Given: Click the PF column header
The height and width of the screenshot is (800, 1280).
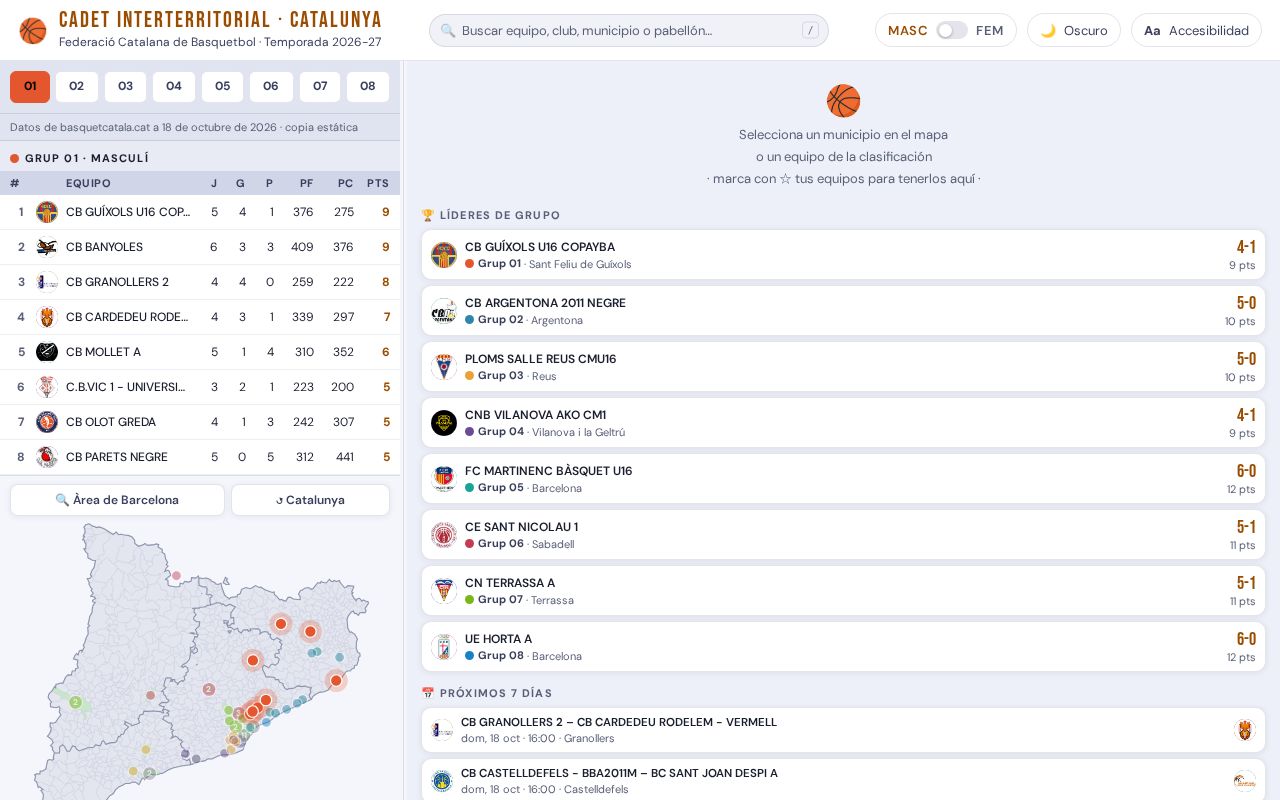Looking at the screenshot, I should pyautogui.click(x=306, y=183).
